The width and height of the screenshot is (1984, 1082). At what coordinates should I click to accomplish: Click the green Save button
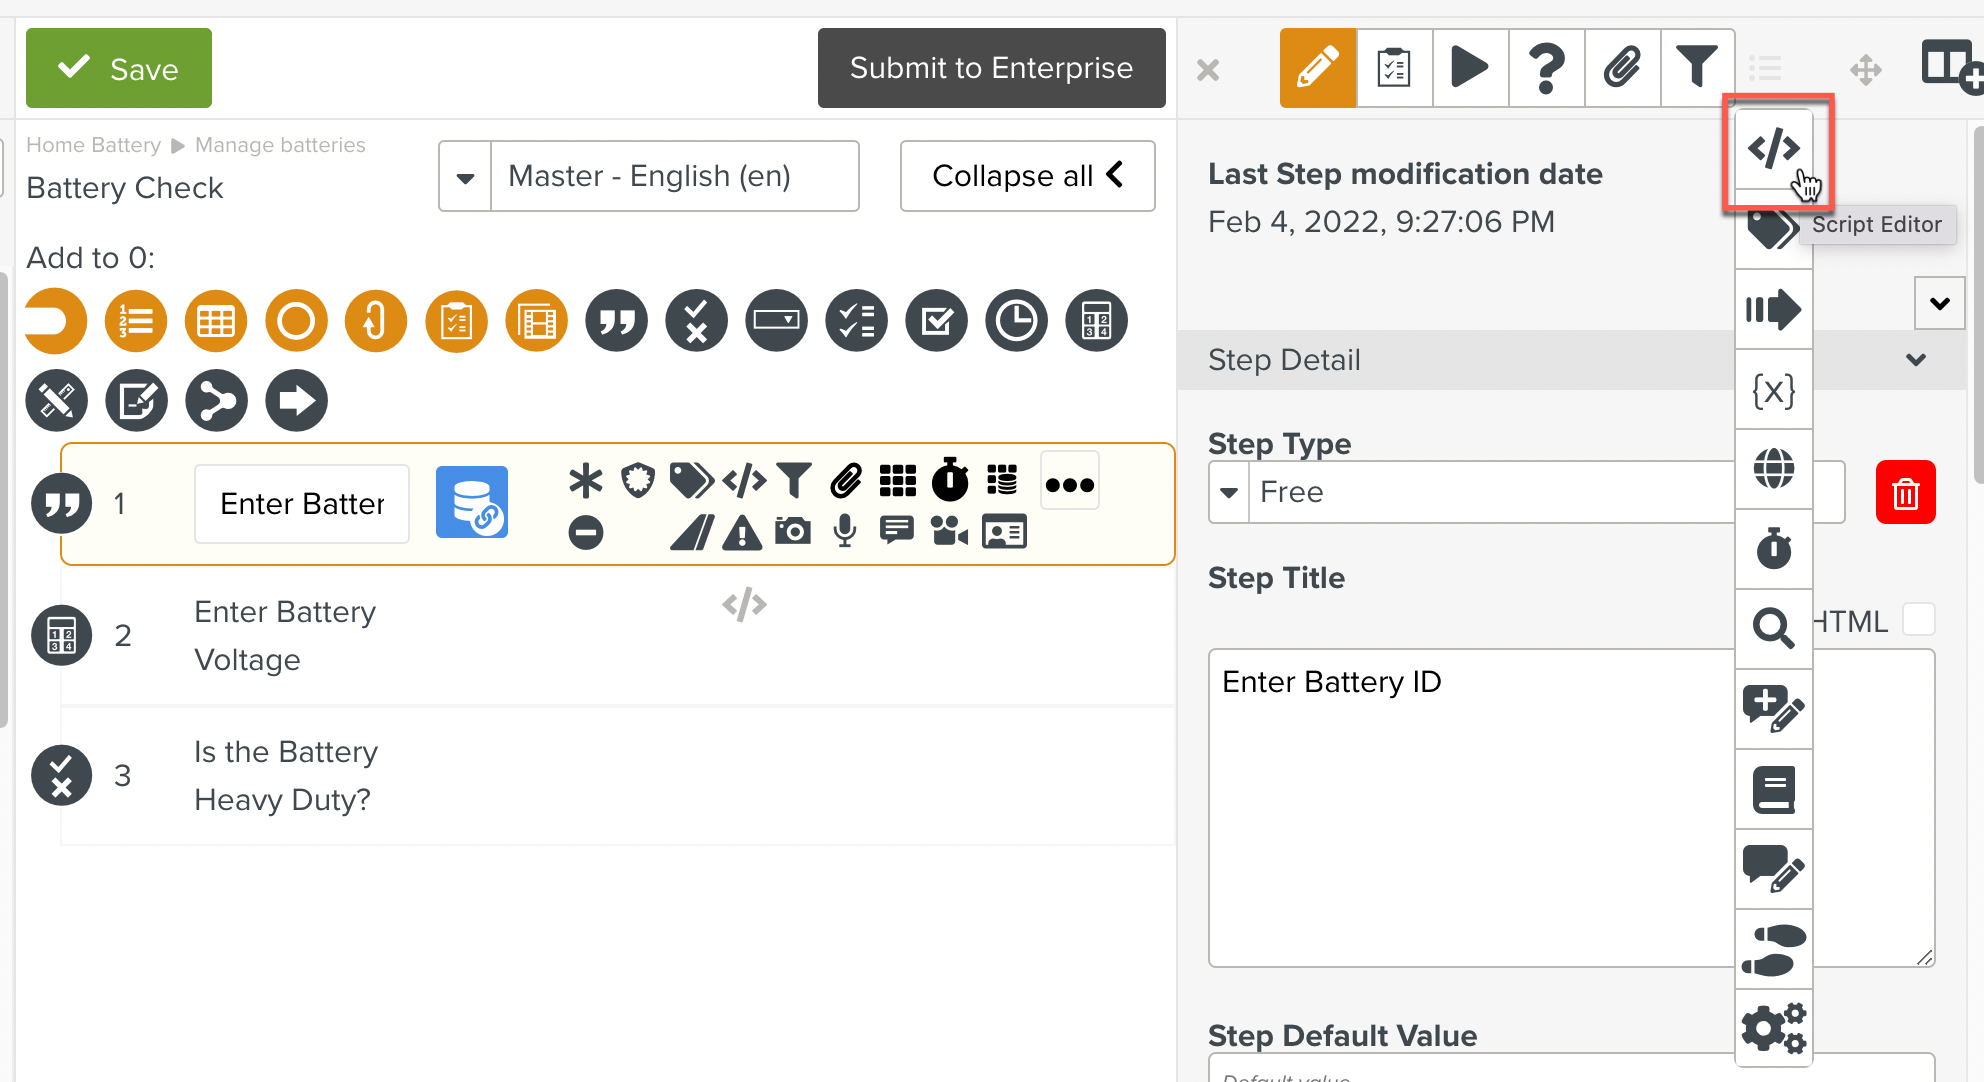click(119, 68)
